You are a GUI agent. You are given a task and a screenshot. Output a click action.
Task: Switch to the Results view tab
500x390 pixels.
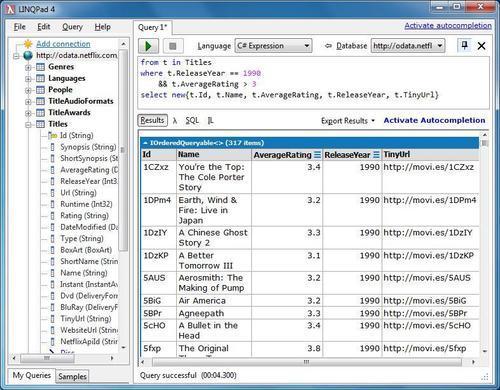click(x=152, y=120)
